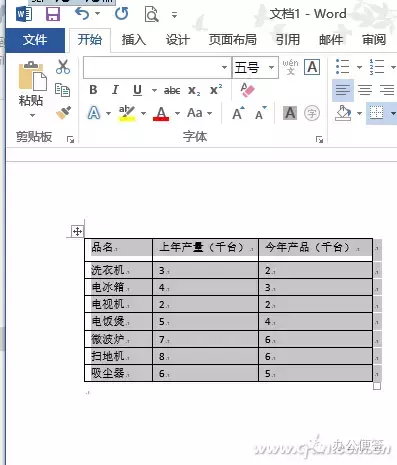
Task: Activate the Format Painter brush
Action: point(63,113)
